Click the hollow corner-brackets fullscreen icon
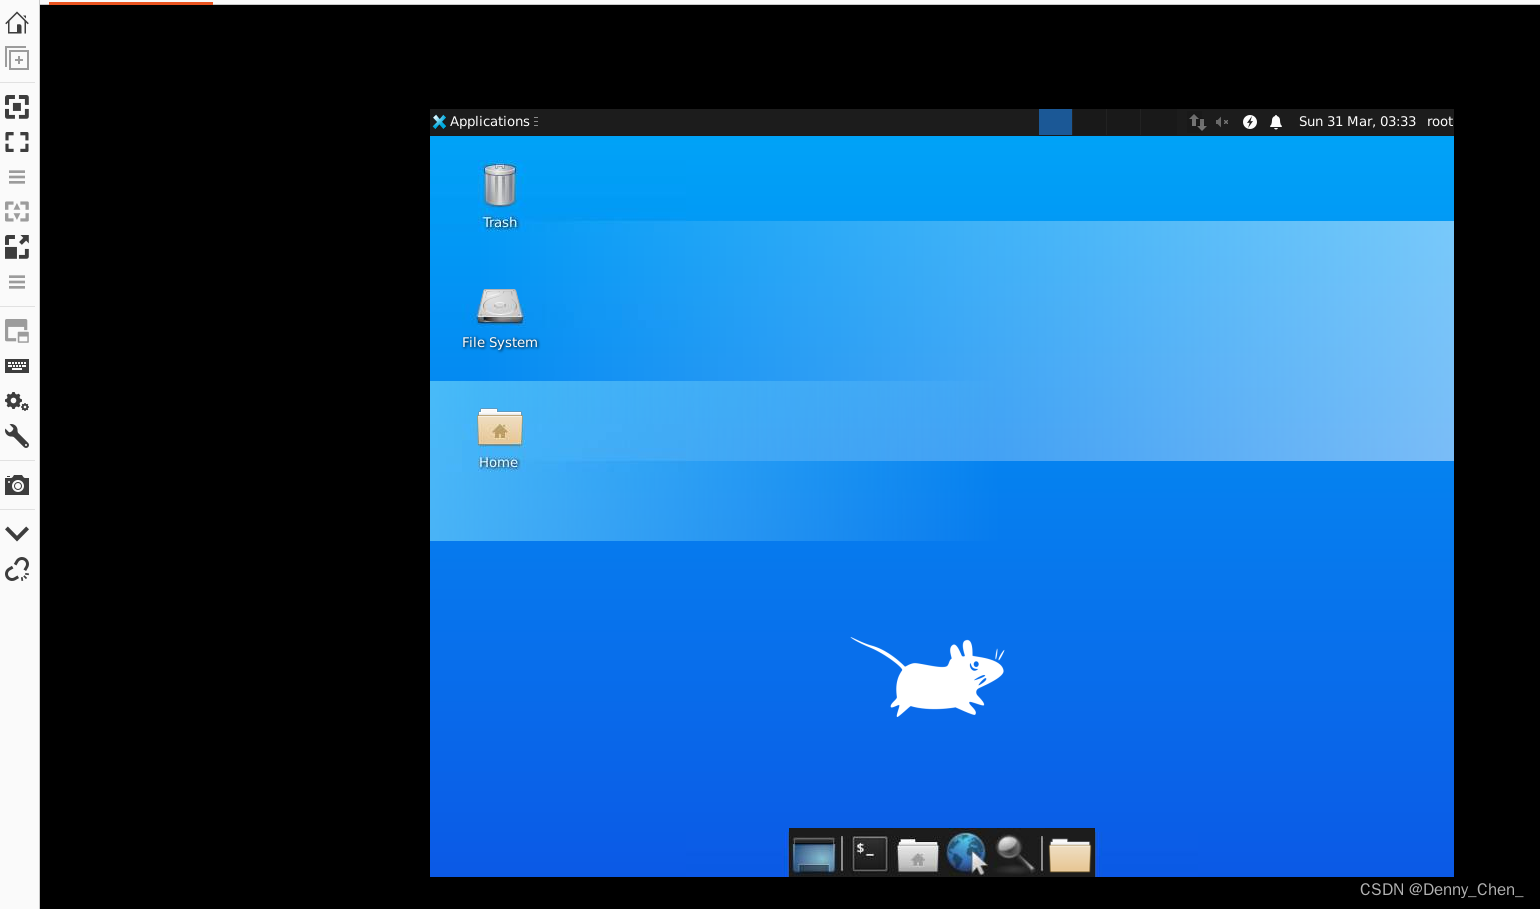 [17, 142]
